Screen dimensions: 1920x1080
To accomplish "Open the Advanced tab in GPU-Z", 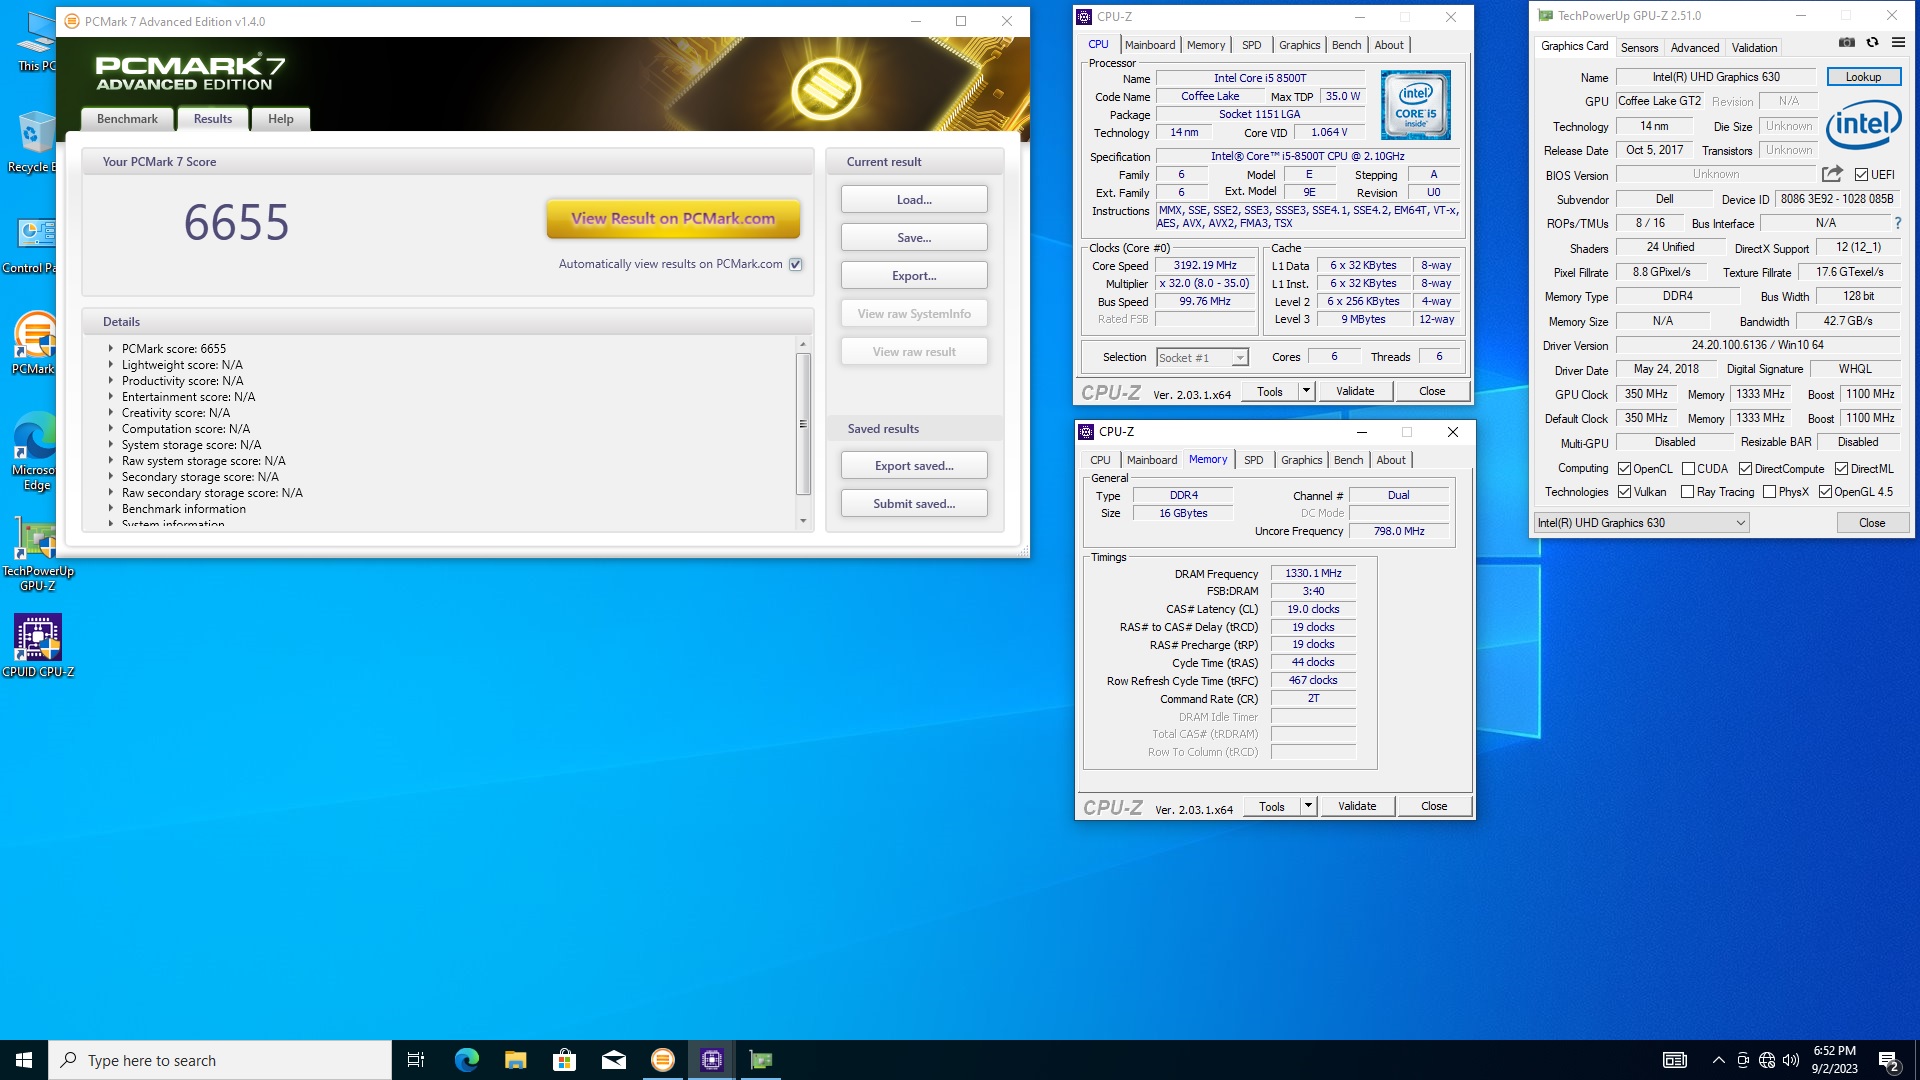I will 1695,48.
